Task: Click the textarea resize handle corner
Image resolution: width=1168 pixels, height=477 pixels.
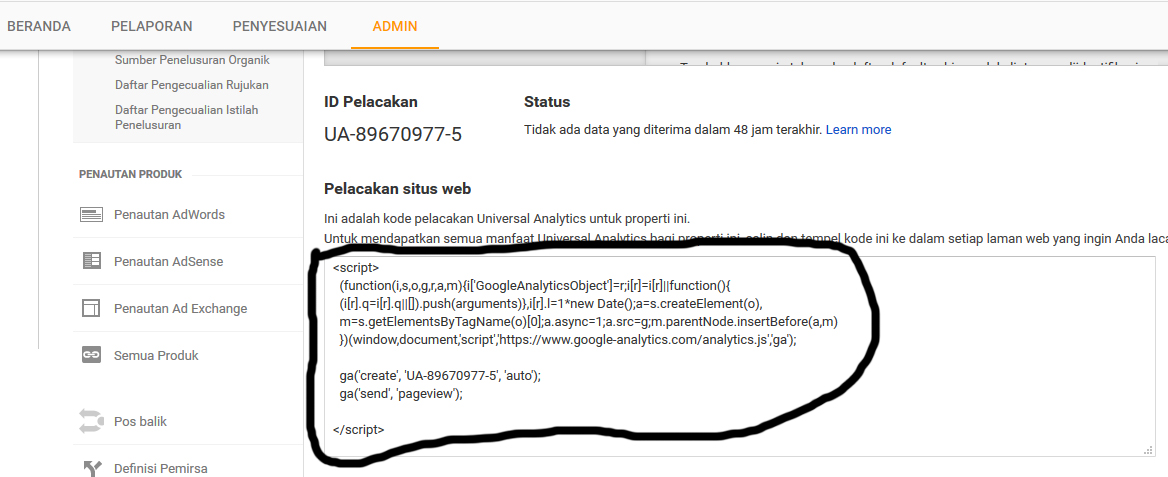Action: 1149,450
